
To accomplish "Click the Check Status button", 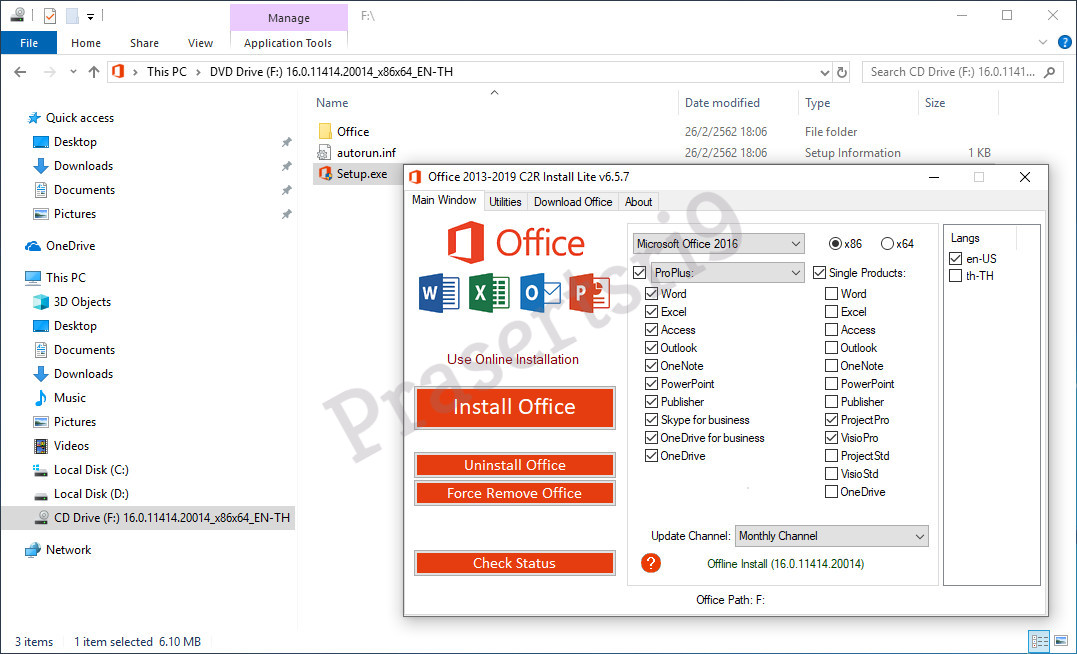I will [x=514, y=563].
